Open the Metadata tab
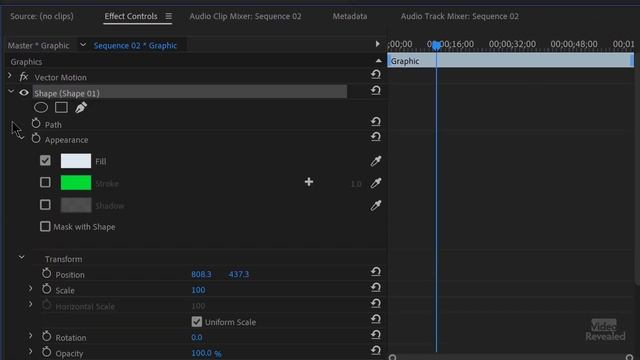This screenshot has height=360, width=640. (350, 16)
